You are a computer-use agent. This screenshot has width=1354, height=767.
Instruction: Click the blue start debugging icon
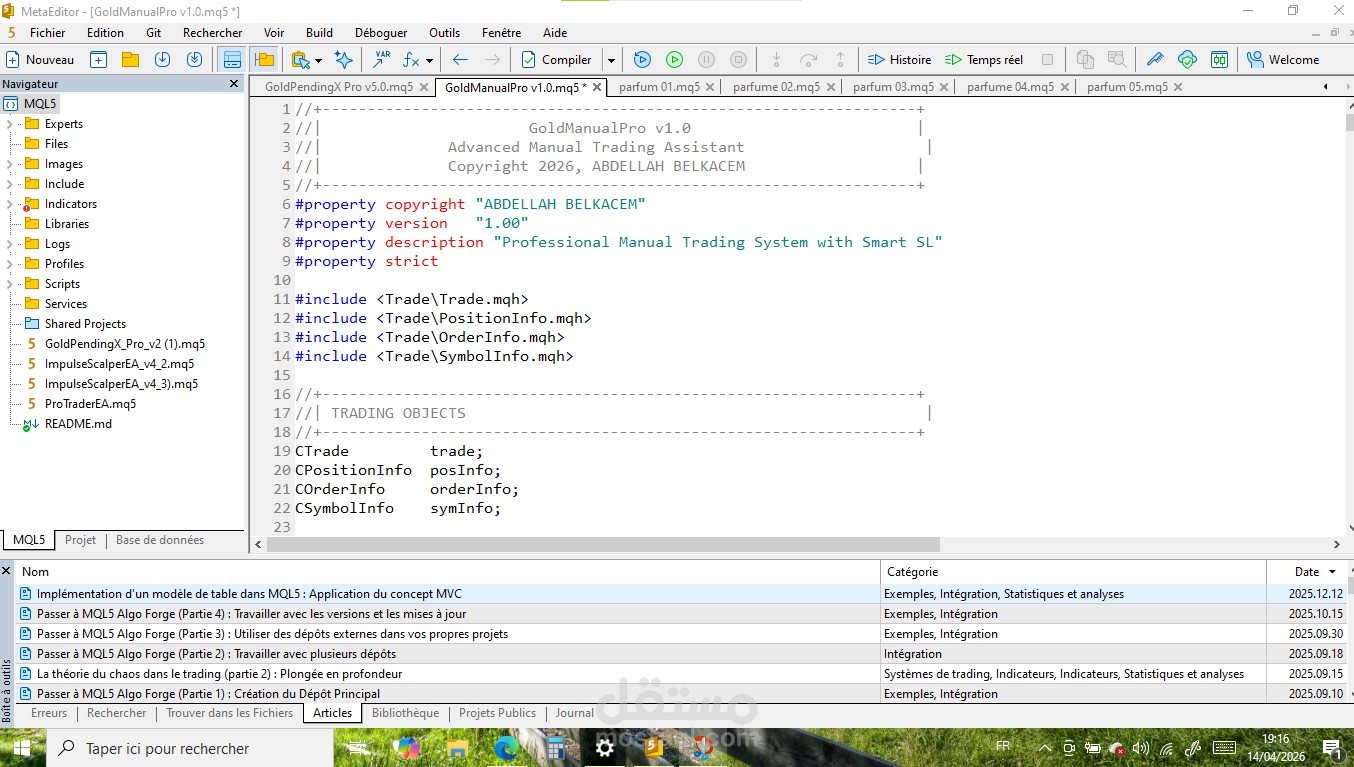[642, 60]
